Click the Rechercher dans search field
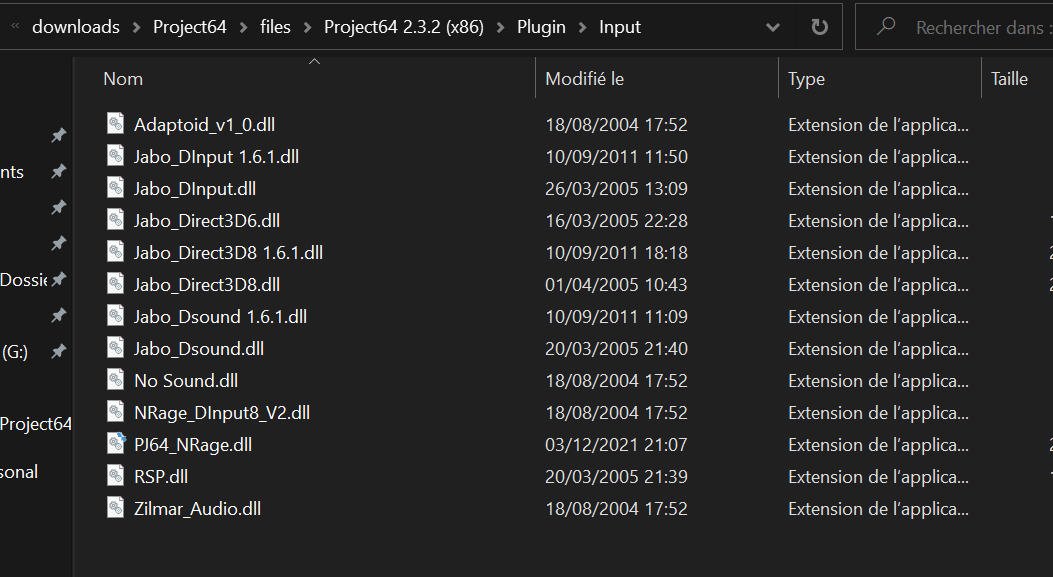 click(980, 27)
